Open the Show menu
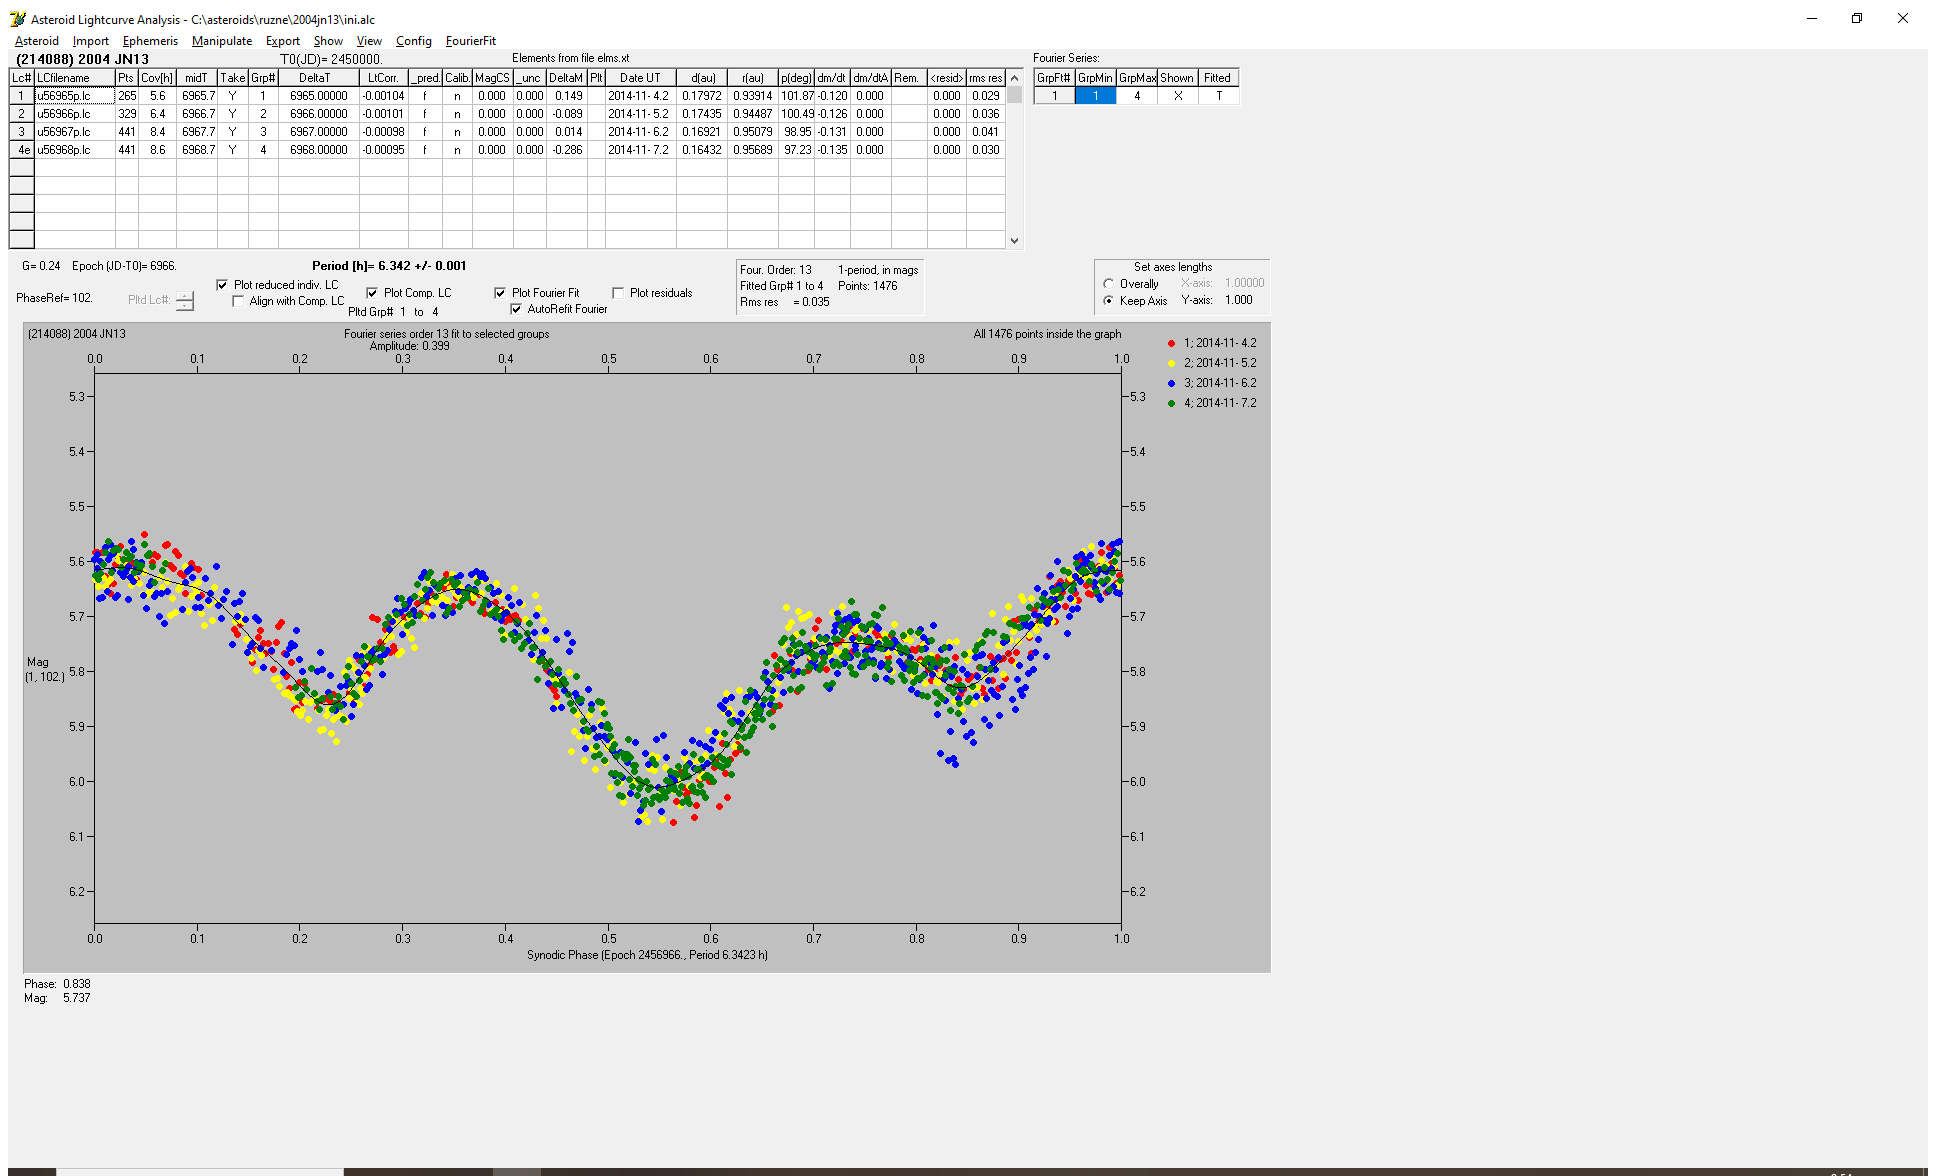Image resolution: width=1936 pixels, height=1176 pixels. 328,41
